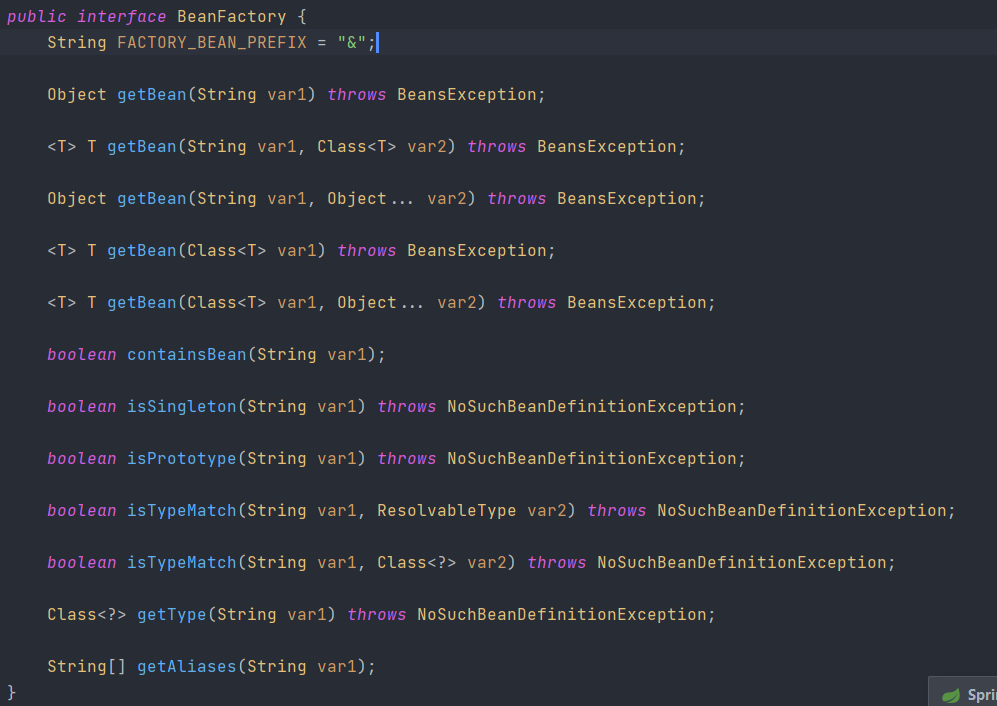Click getBean in the Class<T>, Object... method
This screenshot has width=997, height=706.
point(142,303)
